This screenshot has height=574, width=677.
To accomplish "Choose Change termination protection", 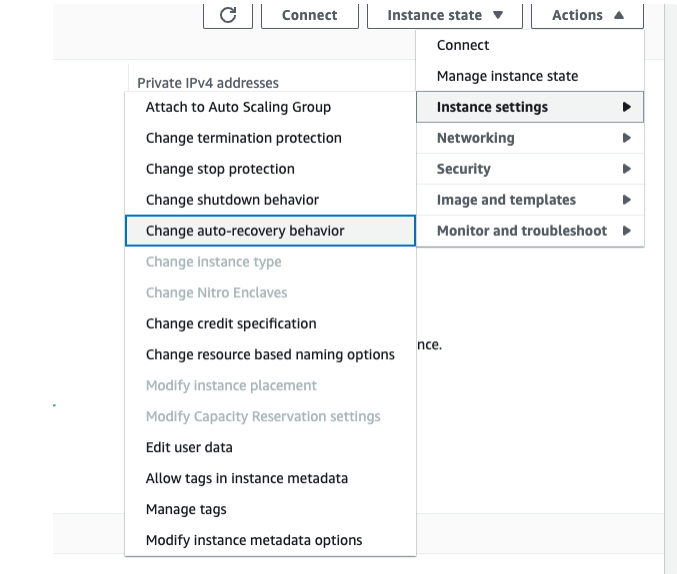I will tap(243, 138).
